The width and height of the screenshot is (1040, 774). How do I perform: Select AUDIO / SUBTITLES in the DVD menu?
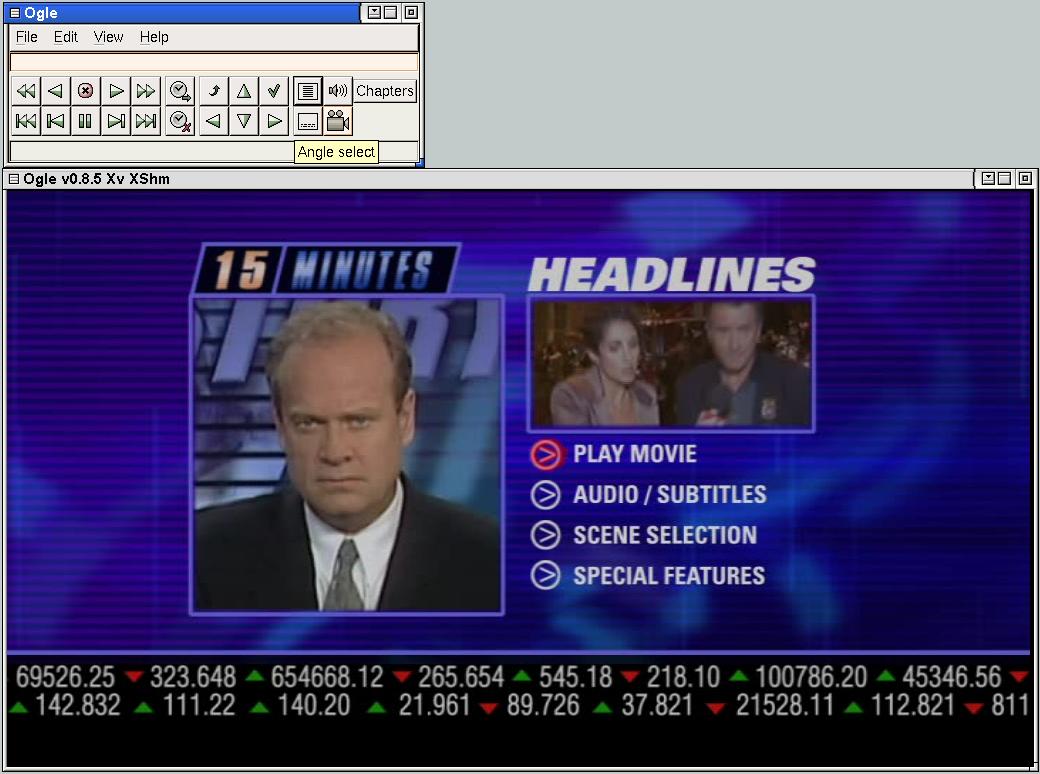(649, 495)
